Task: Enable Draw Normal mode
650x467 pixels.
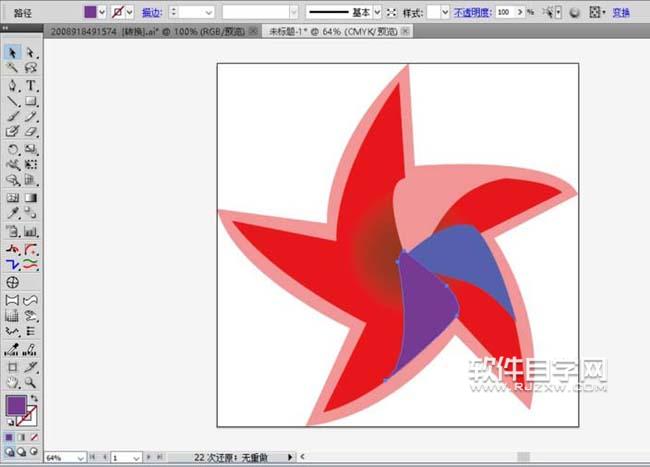Action: [9, 452]
